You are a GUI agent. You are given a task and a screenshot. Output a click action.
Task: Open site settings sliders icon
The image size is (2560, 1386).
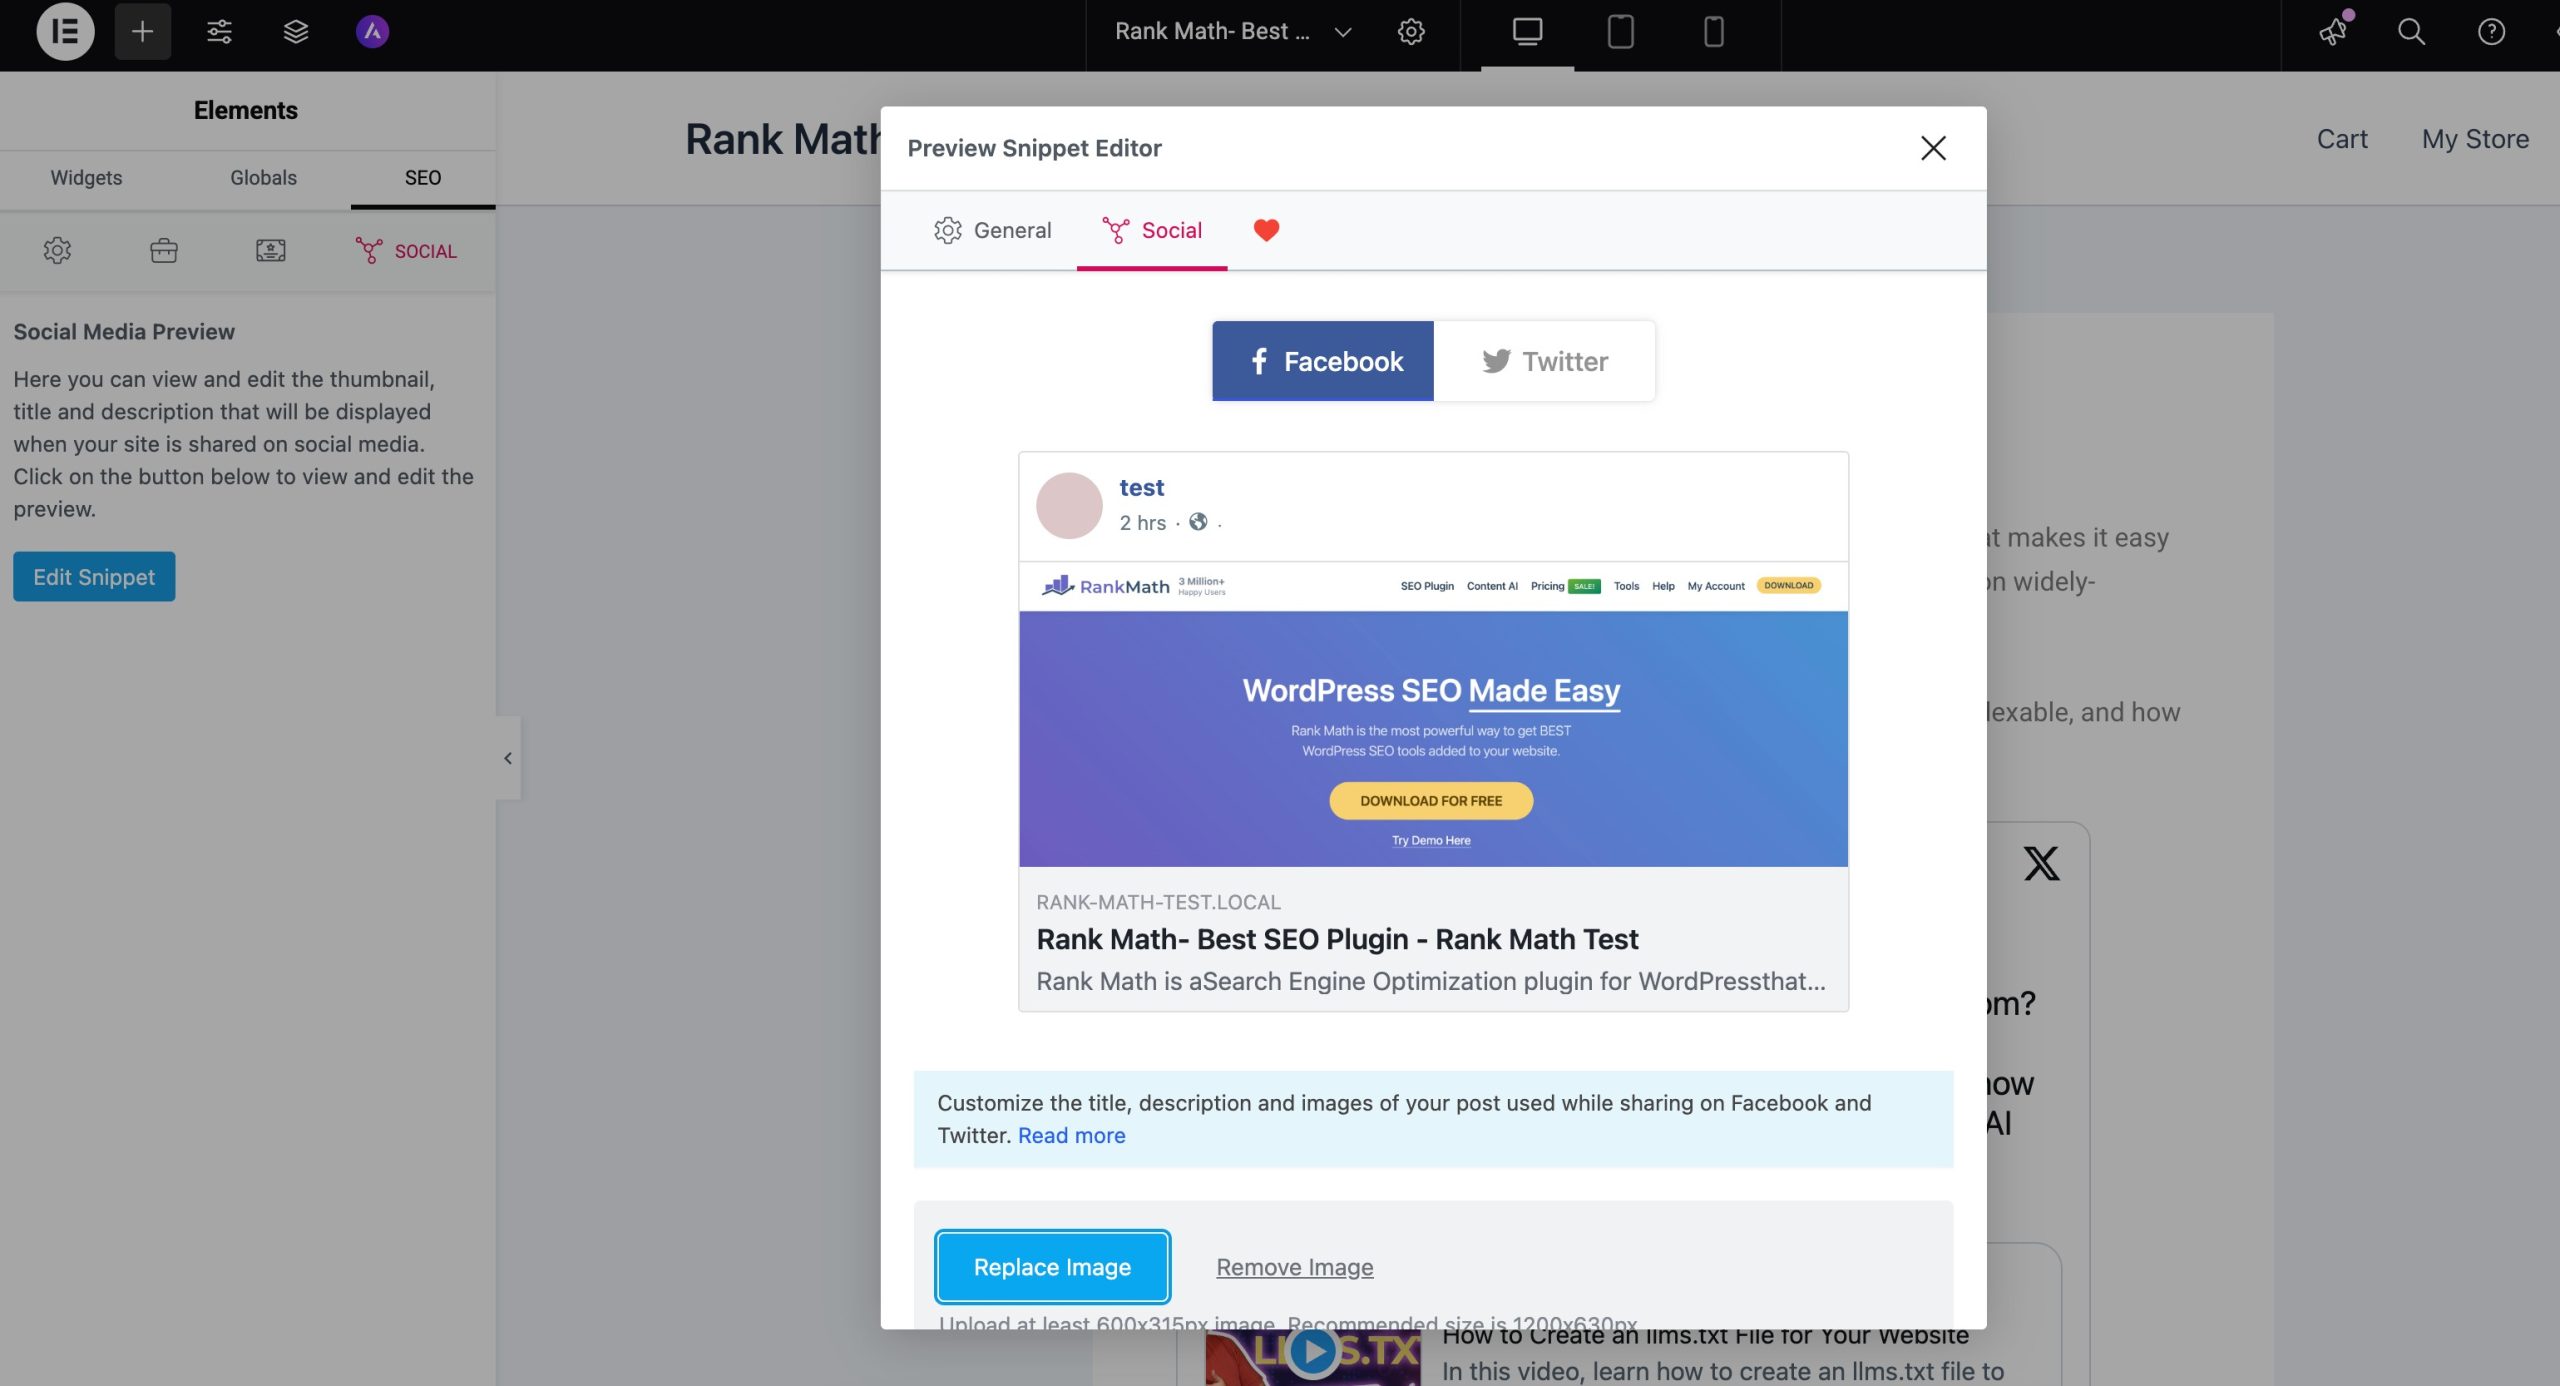[x=219, y=32]
